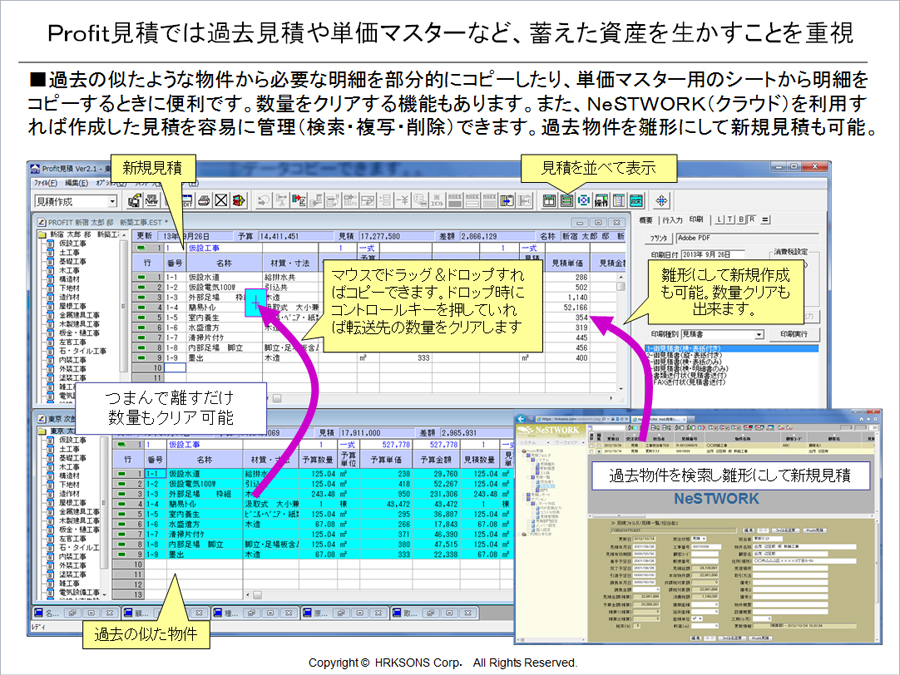Click the row 1 green marker in the lower table
900x675 pixels.
pyautogui.click(x=122, y=474)
